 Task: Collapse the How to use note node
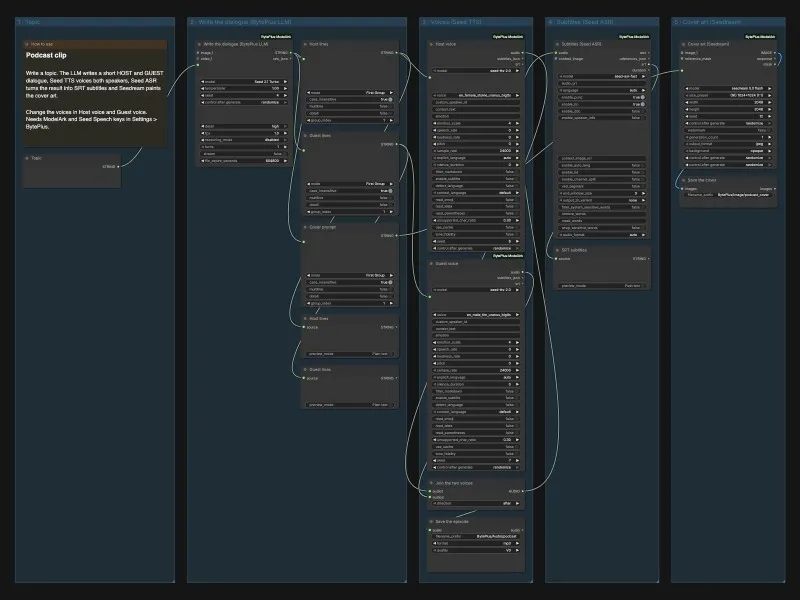pyautogui.click(x=27, y=44)
